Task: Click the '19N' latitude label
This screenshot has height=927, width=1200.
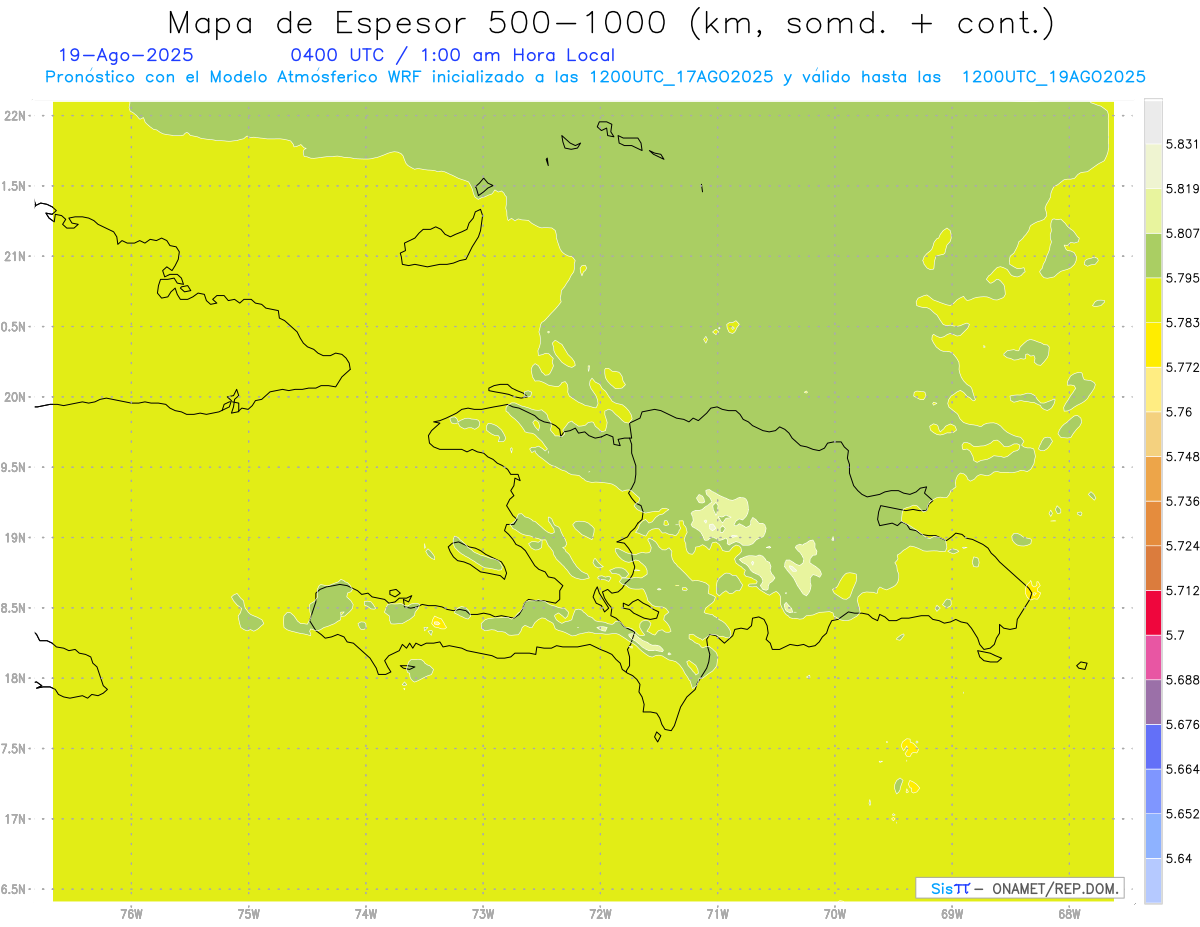Action: coord(16,538)
